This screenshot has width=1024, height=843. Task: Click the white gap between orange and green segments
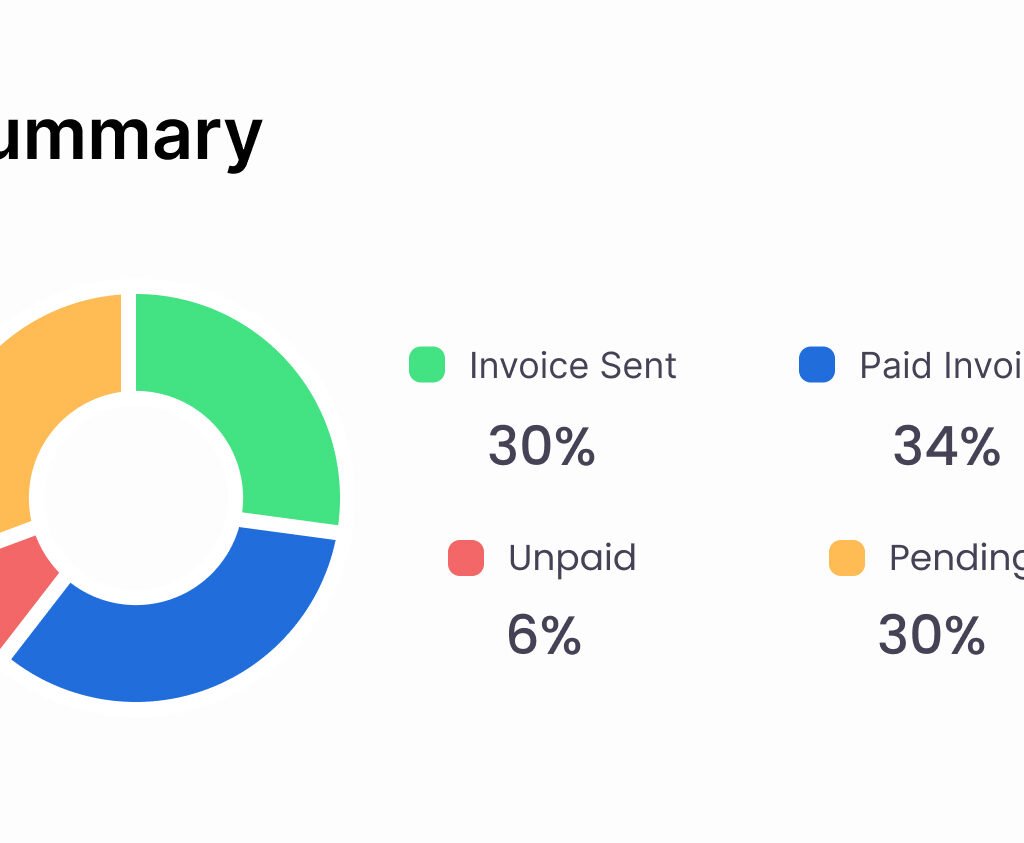(128, 340)
